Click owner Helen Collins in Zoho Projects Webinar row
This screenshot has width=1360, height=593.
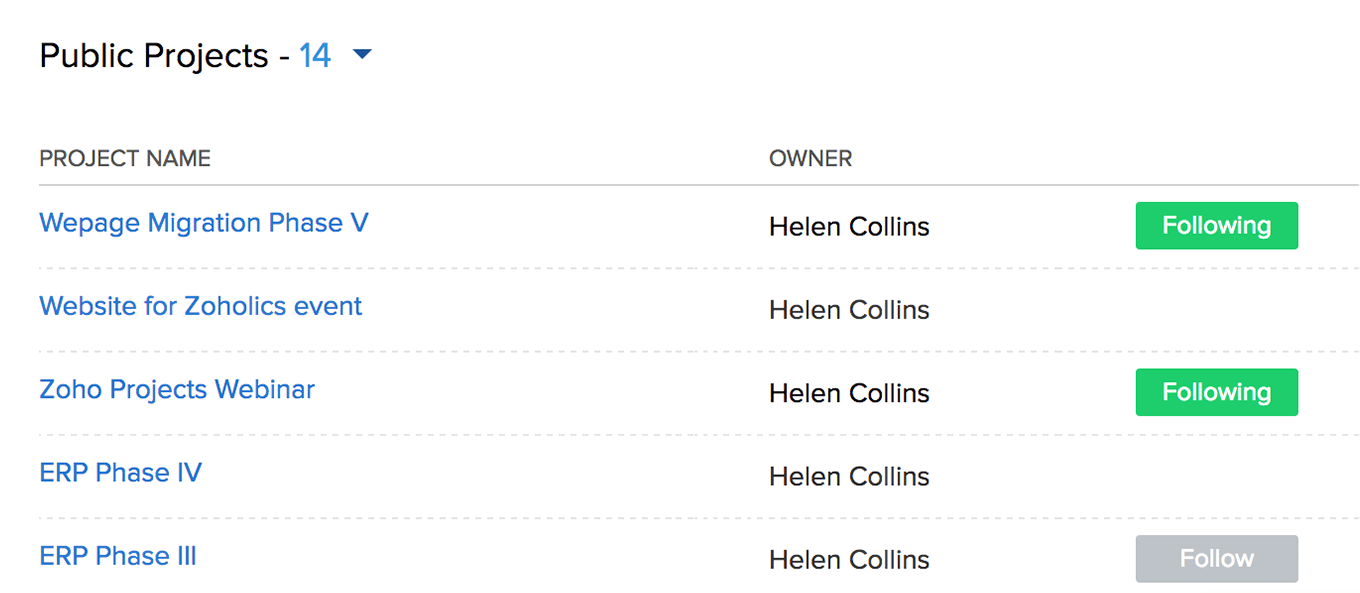pyautogui.click(x=849, y=393)
